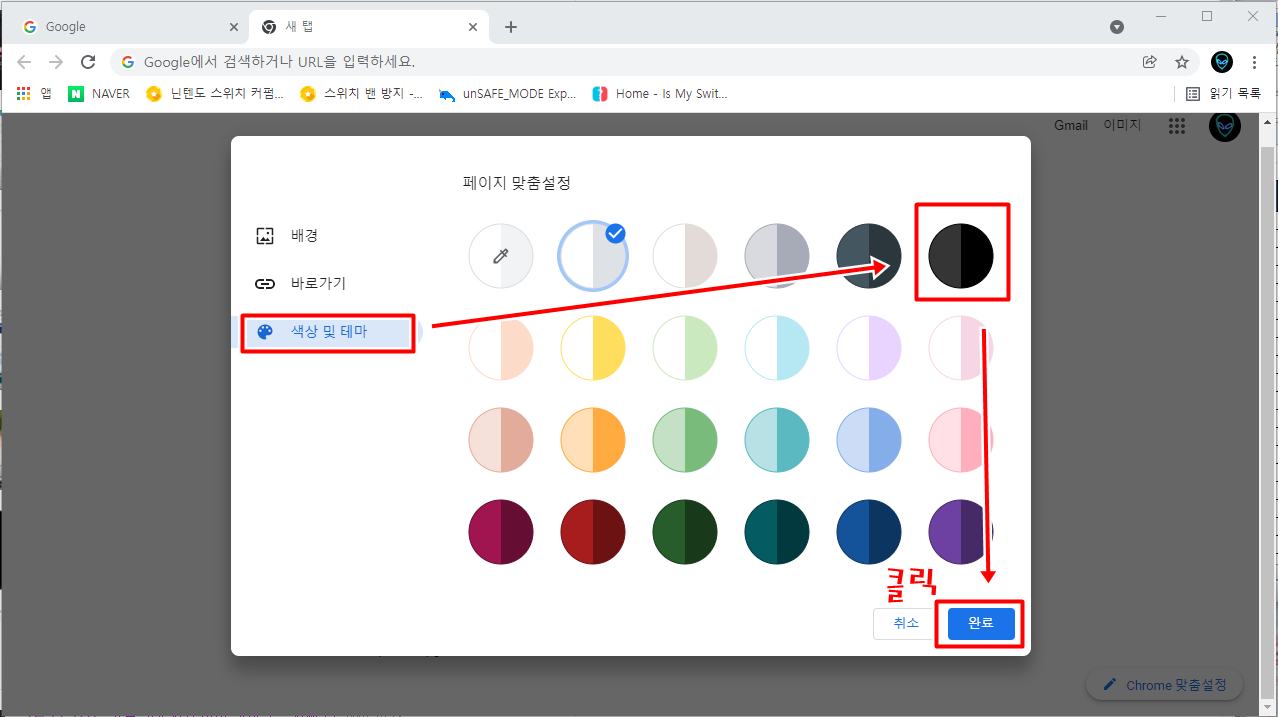Open the unSAFE_MODE Exp bookmark

coord(508,94)
